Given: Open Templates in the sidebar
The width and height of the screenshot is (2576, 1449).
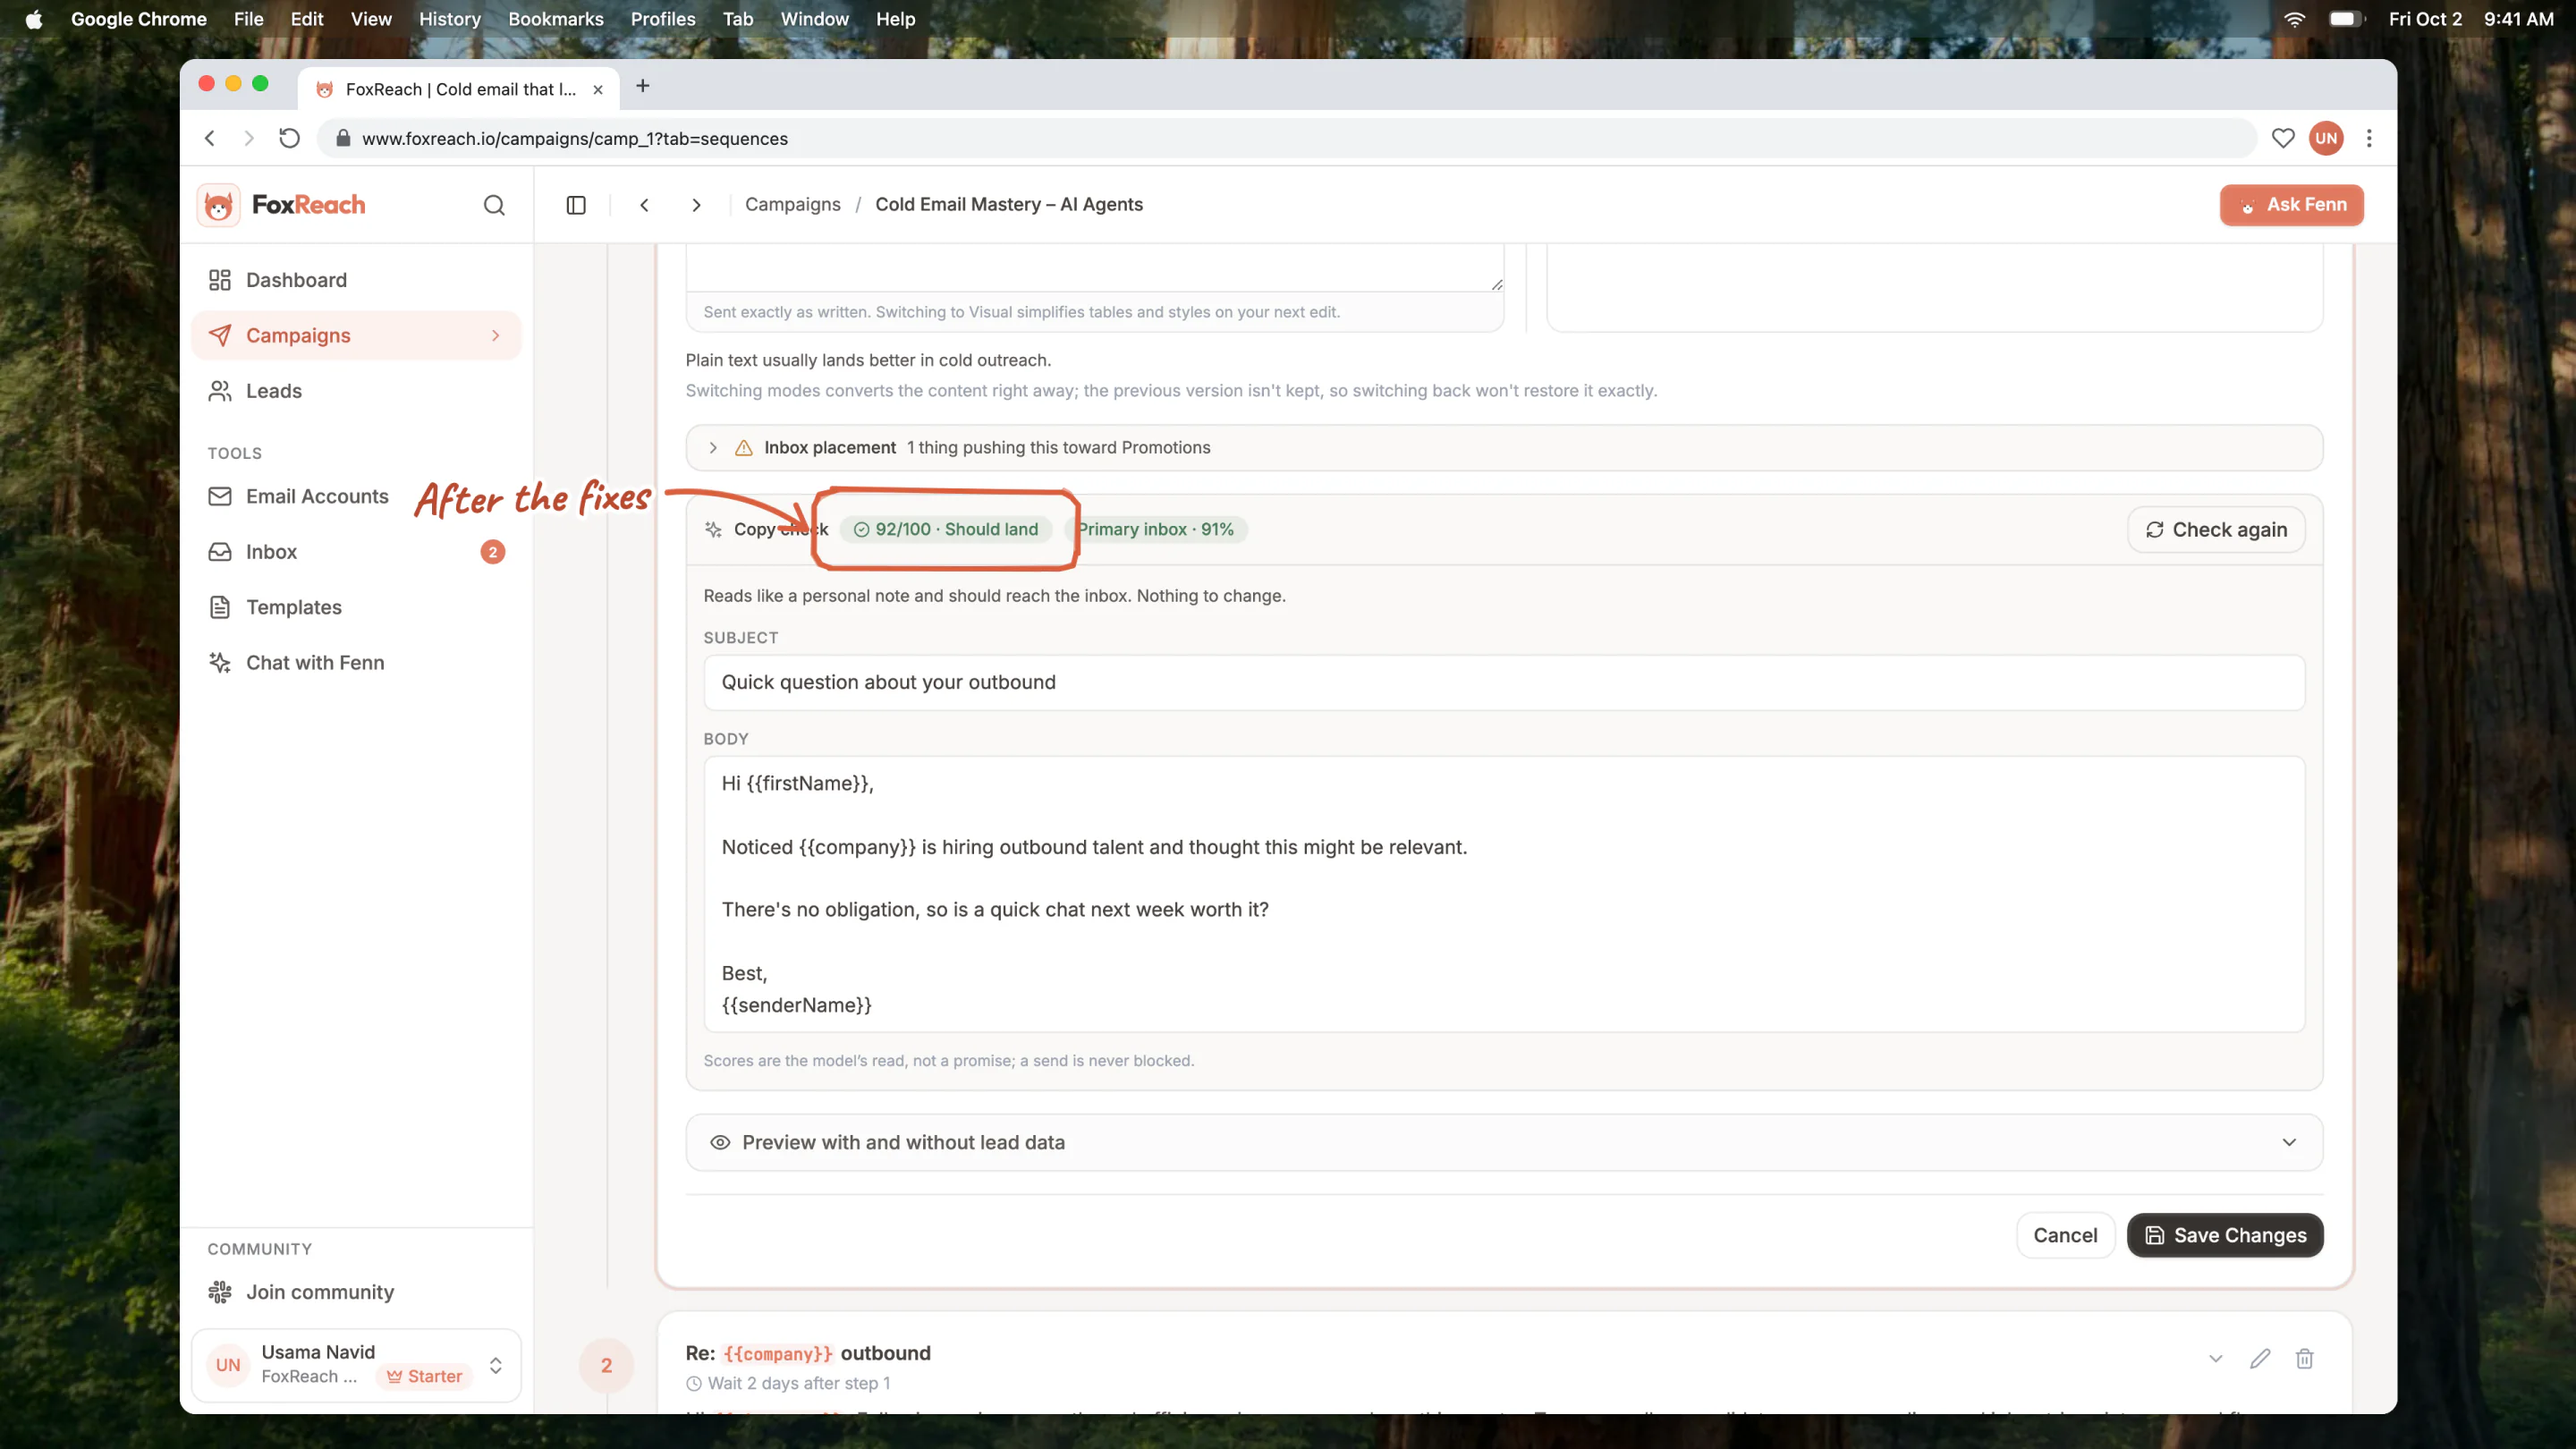Looking at the screenshot, I should click(x=356, y=607).
